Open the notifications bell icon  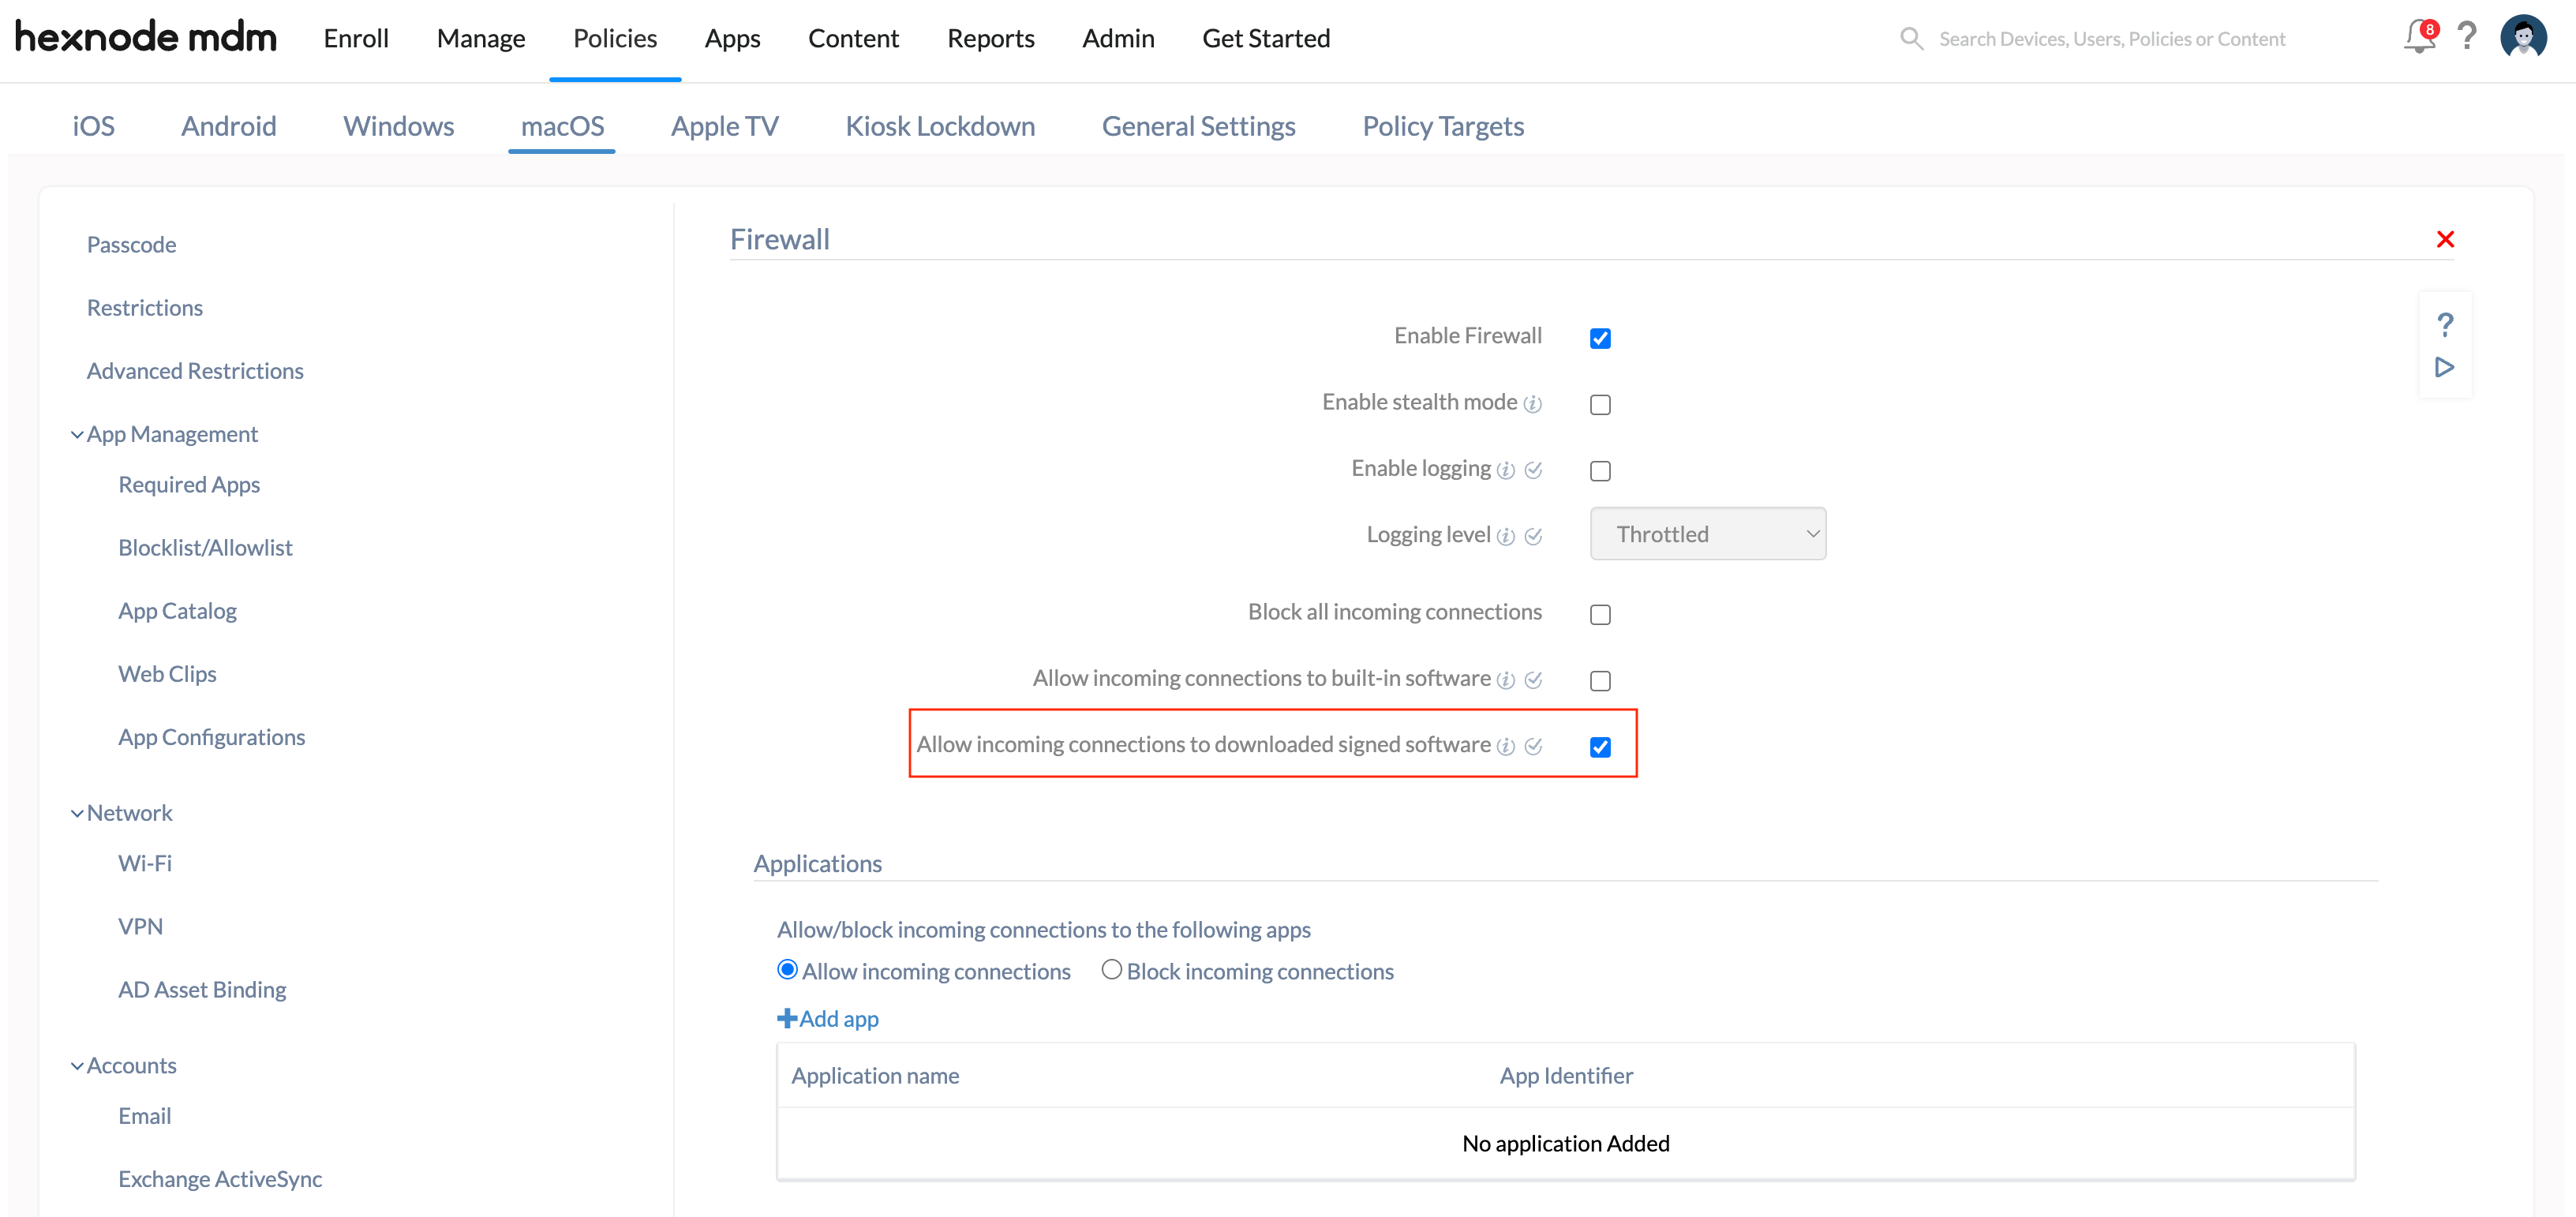tap(2419, 38)
